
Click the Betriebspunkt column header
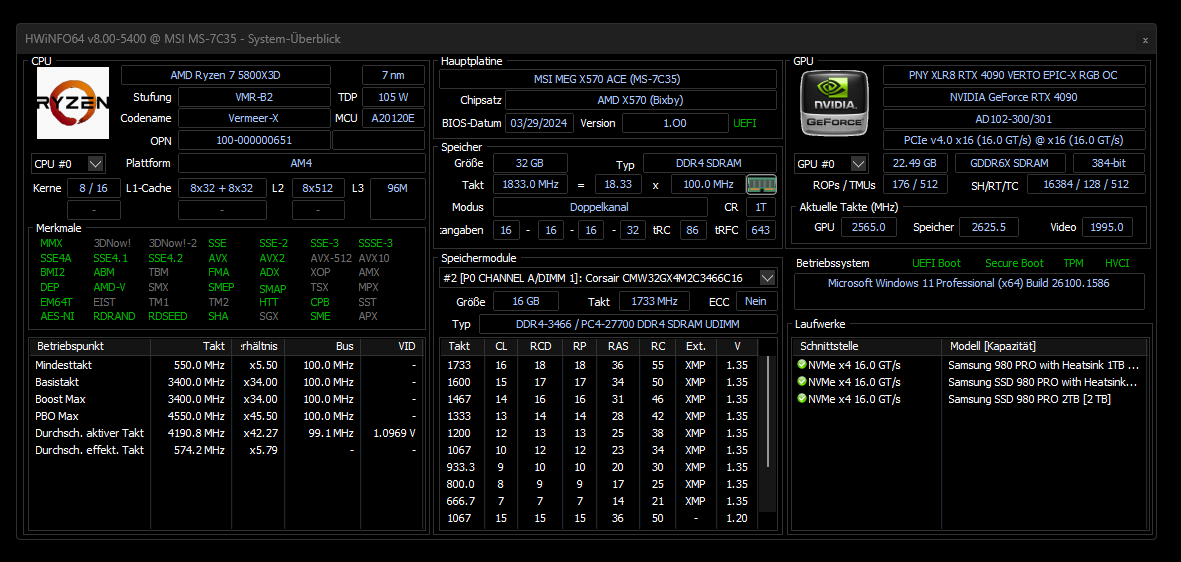[x=90, y=347]
